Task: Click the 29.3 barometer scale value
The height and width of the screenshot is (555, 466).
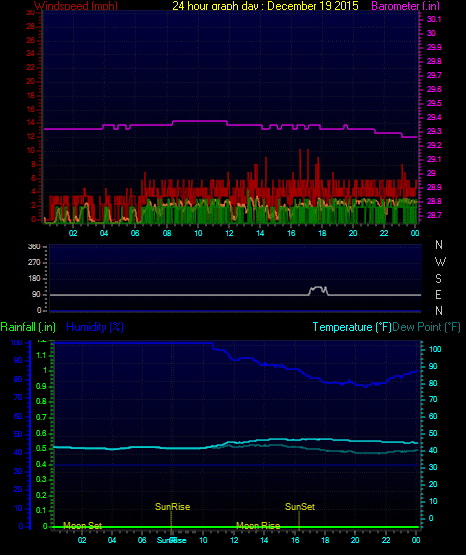Action: tap(434, 131)
